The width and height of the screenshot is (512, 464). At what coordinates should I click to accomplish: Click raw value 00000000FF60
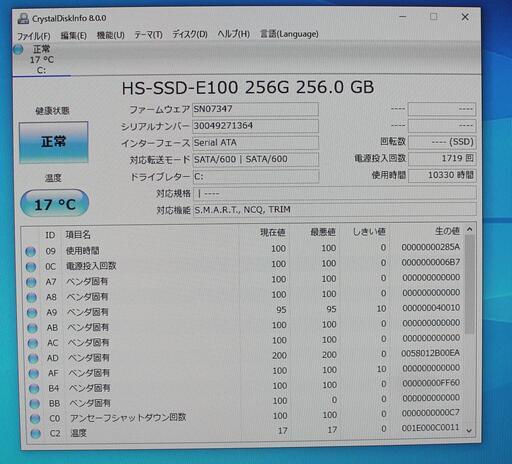coord(431,383)
